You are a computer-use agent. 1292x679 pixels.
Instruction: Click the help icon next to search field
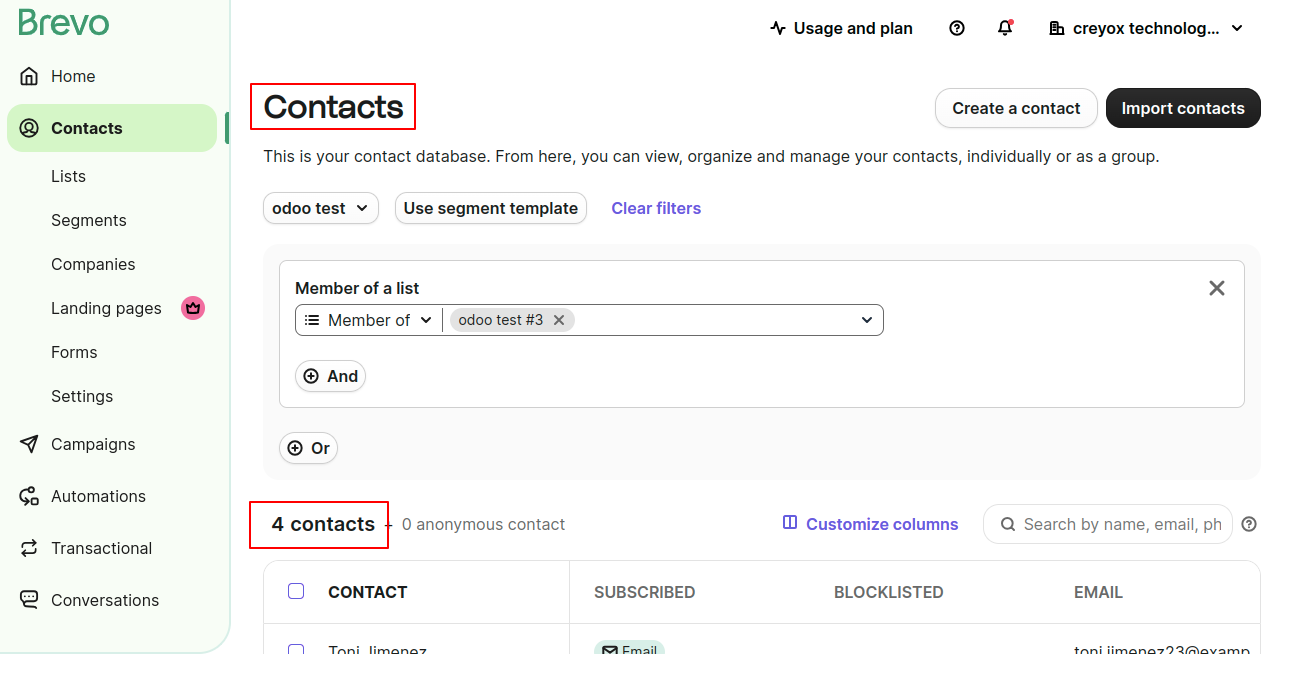(1249, 524)
